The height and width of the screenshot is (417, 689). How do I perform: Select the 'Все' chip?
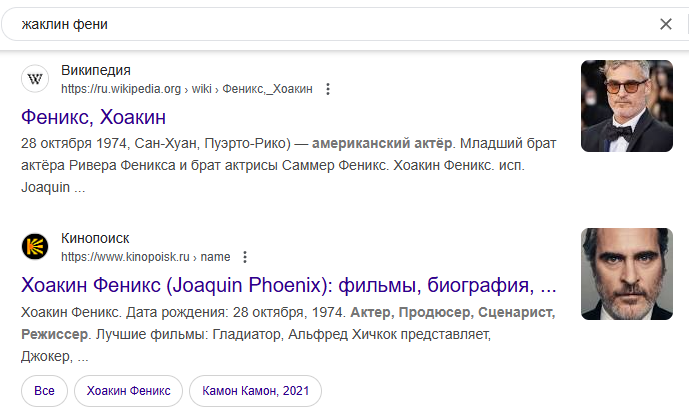tap(44, 391)
